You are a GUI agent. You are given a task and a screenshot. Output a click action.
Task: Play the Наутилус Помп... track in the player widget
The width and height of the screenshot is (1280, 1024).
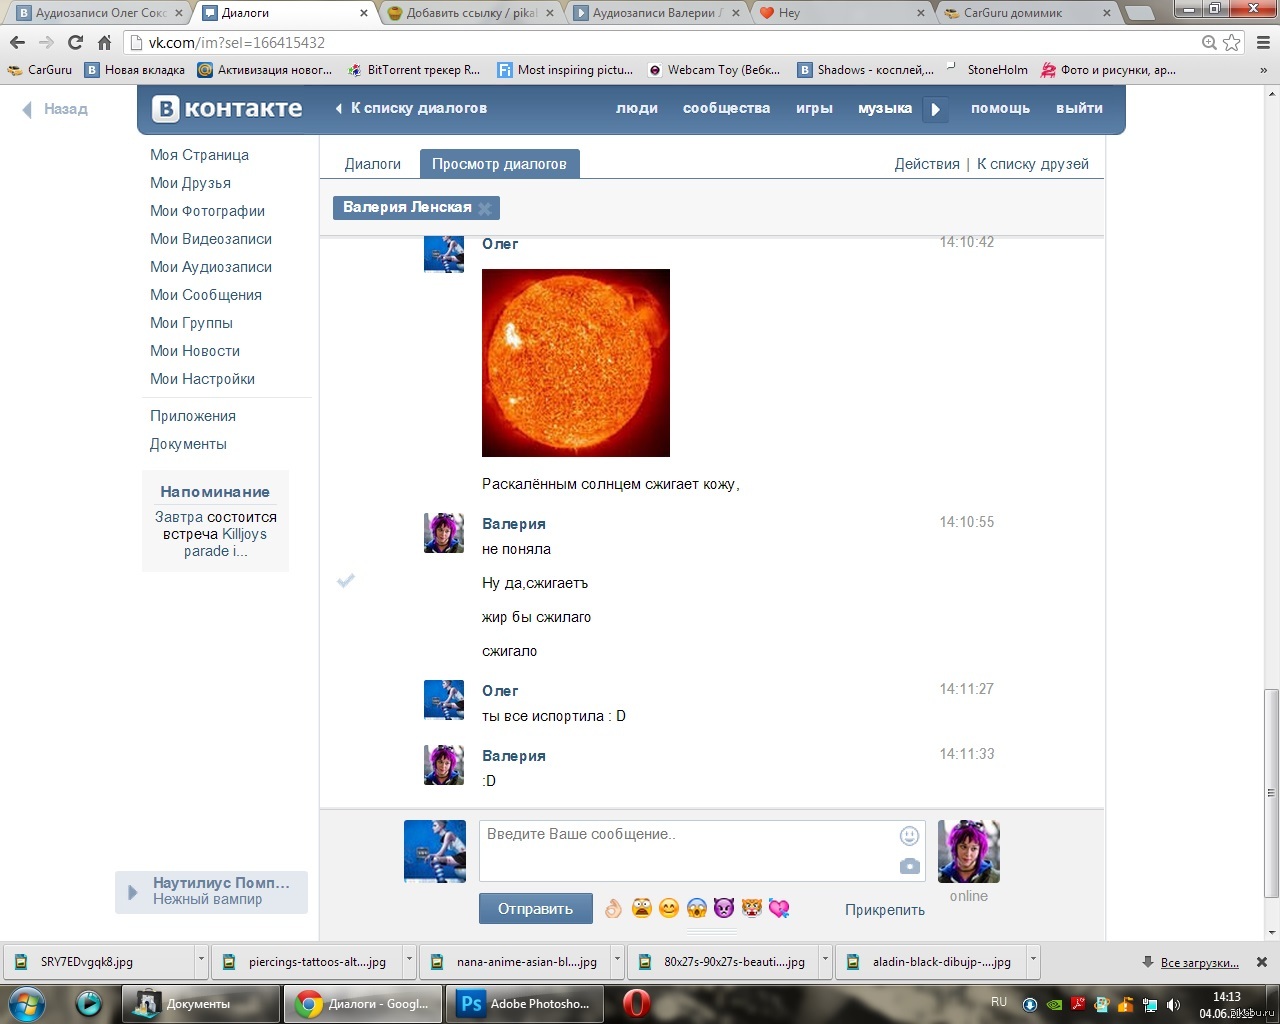(132, 892)
